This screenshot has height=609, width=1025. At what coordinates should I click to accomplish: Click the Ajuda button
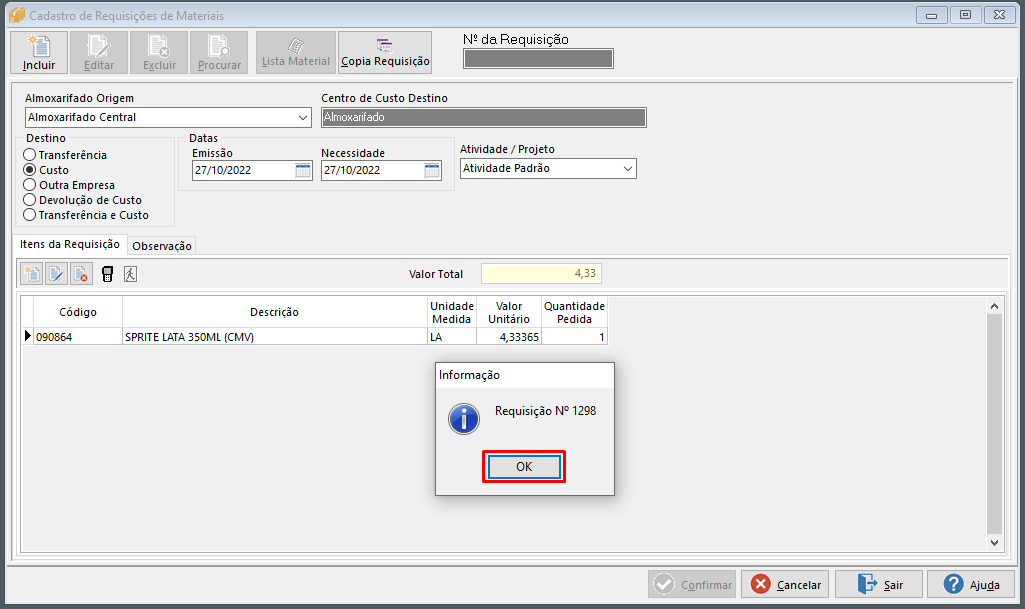coord(971,584)
